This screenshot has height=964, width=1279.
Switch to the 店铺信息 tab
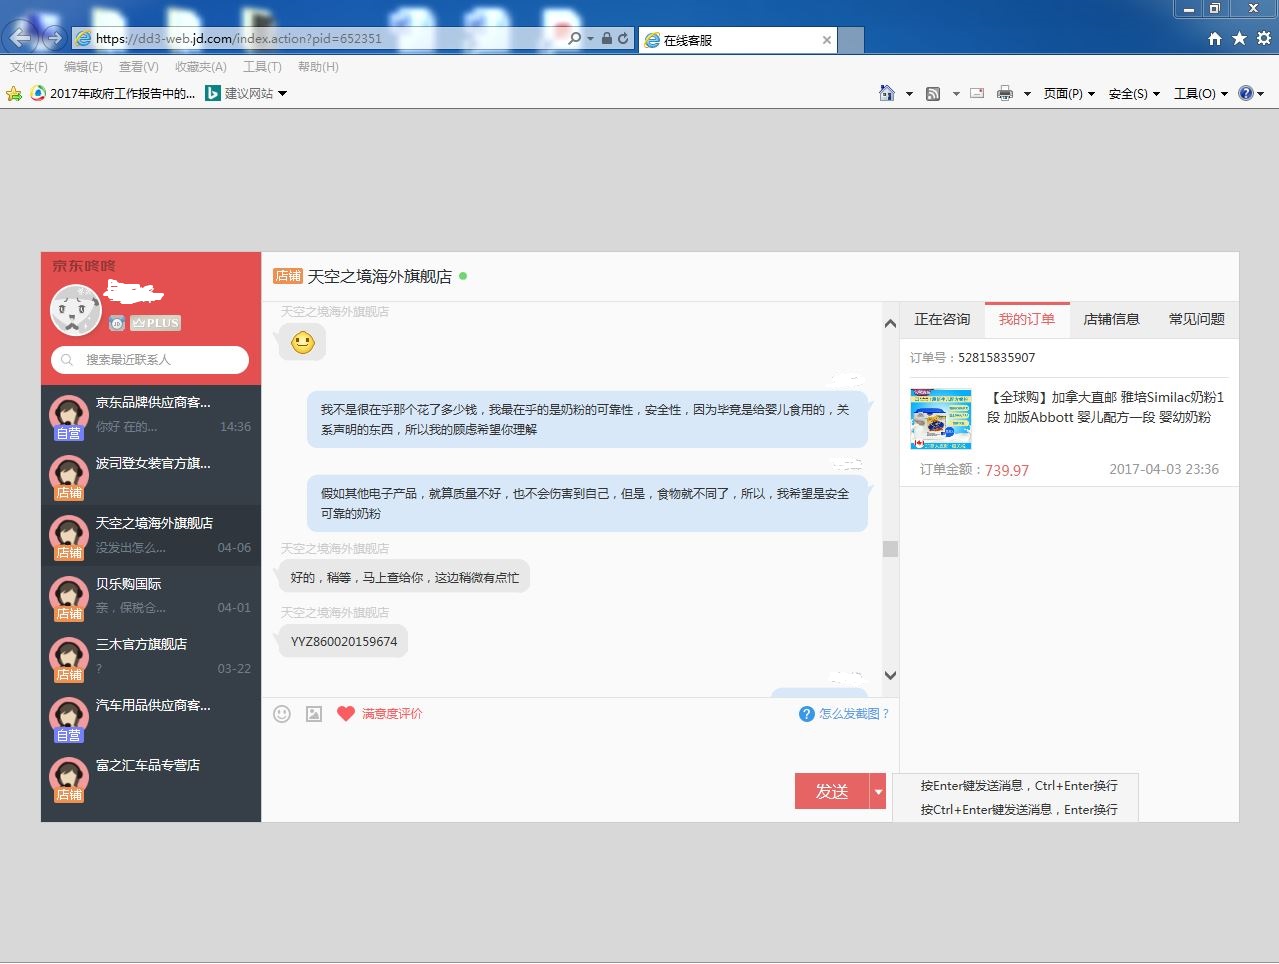1111,319
